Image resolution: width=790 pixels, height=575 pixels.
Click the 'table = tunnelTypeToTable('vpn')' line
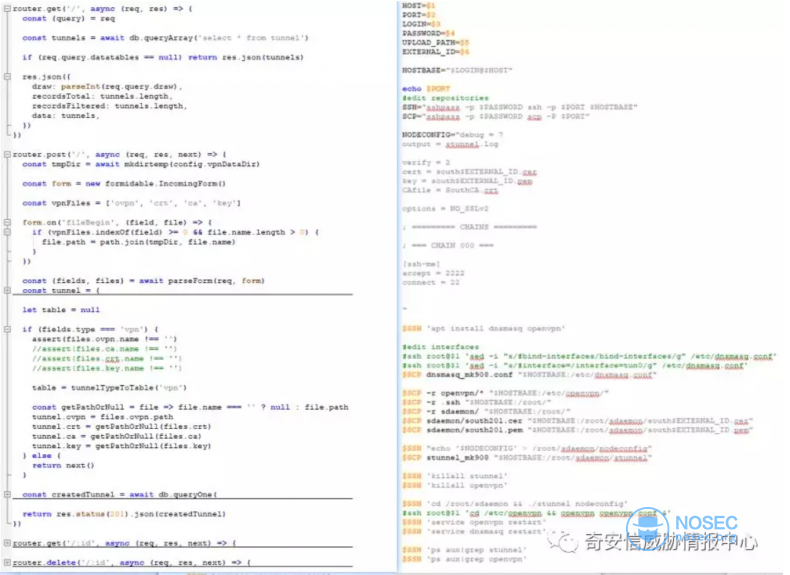[x=109, y=388]
